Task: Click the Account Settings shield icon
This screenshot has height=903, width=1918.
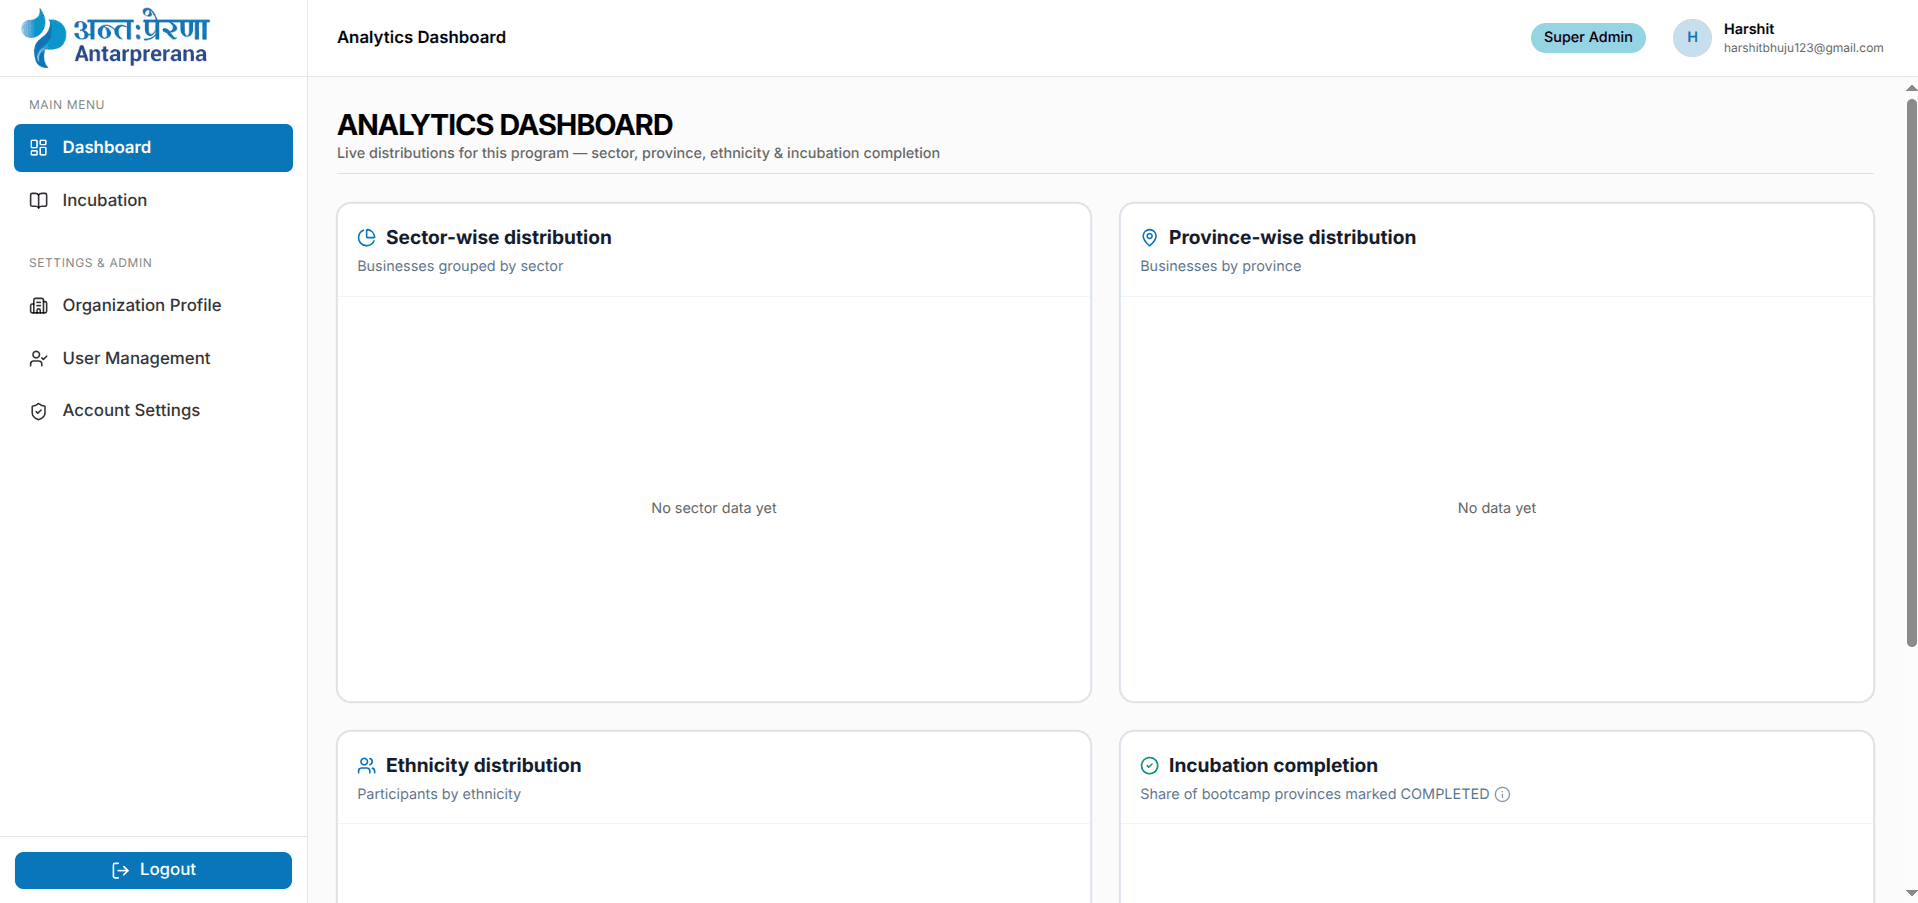Action: [x=39, y=411]
